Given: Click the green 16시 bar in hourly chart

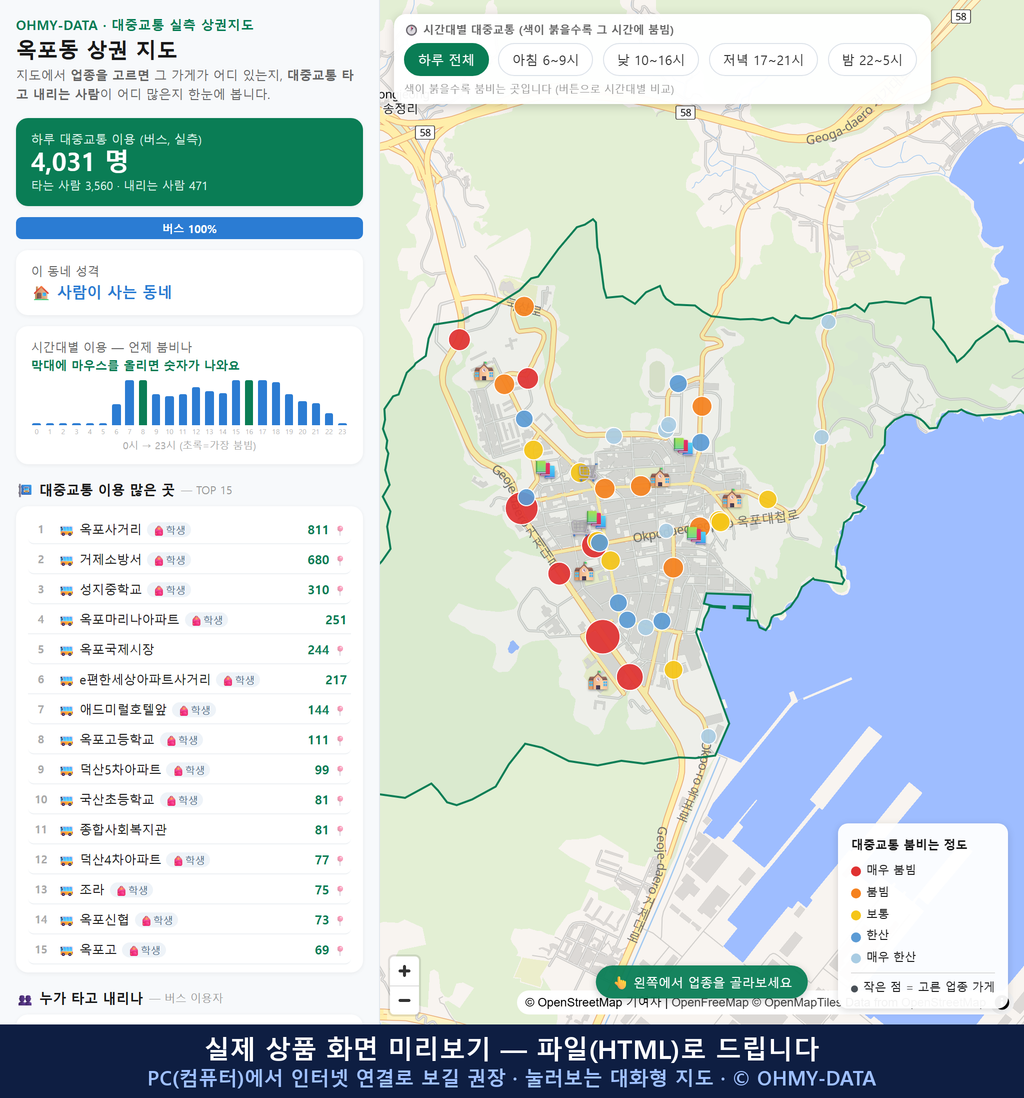Looking at the screenshot, I should (x=249, y=403).
